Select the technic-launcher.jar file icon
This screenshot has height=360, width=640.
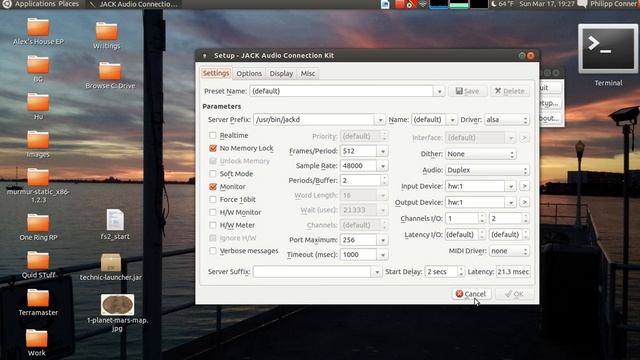(x=111, y=262)
